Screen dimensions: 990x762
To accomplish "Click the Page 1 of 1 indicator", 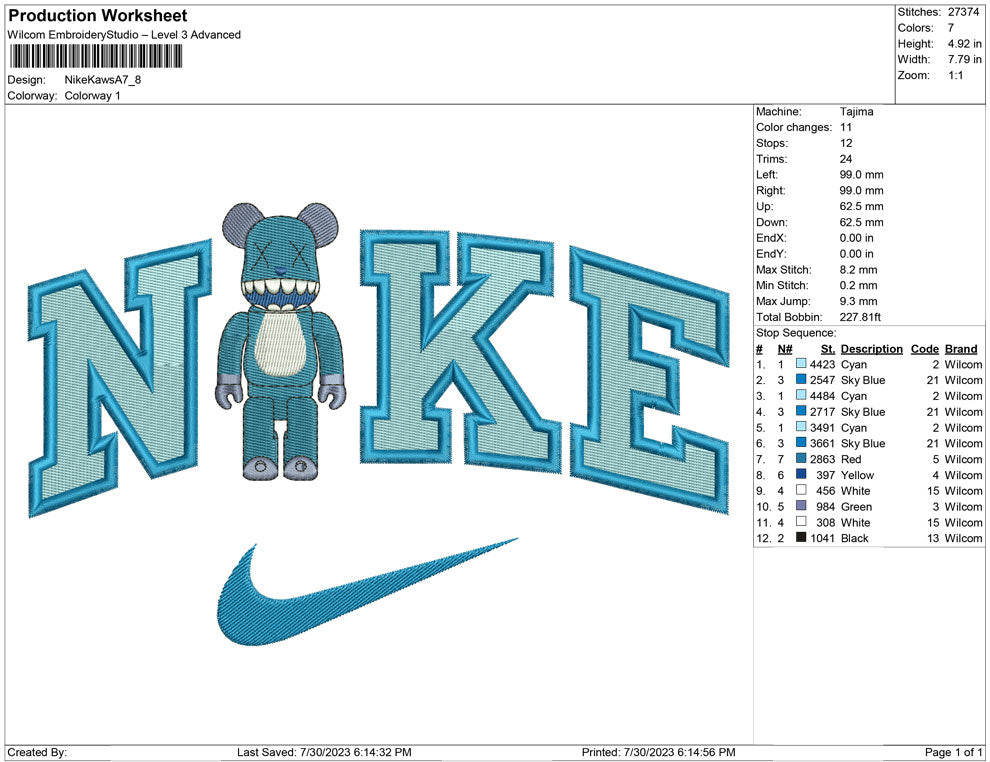I will (953, 753).
